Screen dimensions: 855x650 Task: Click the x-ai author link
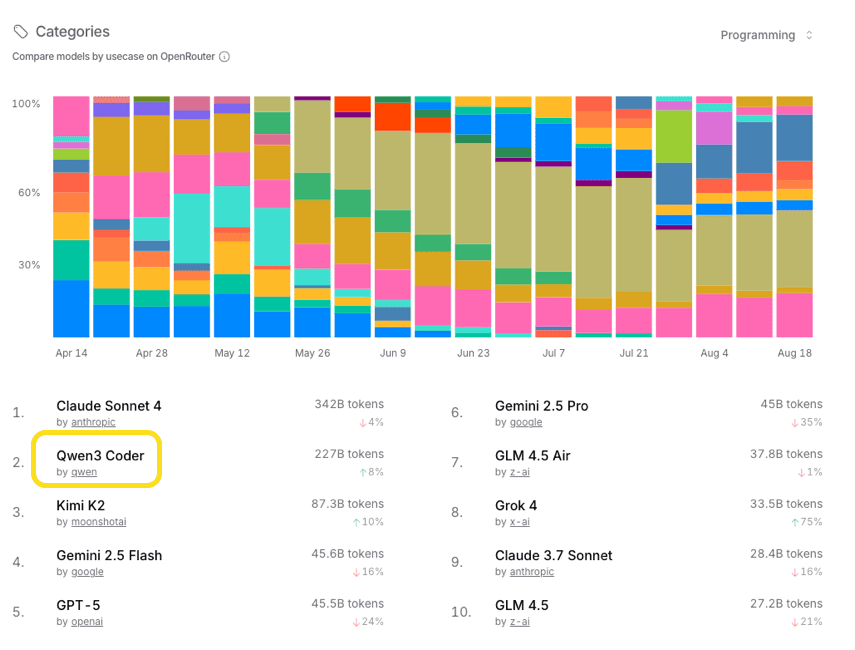pyautogui.click(x=518, y=522)
